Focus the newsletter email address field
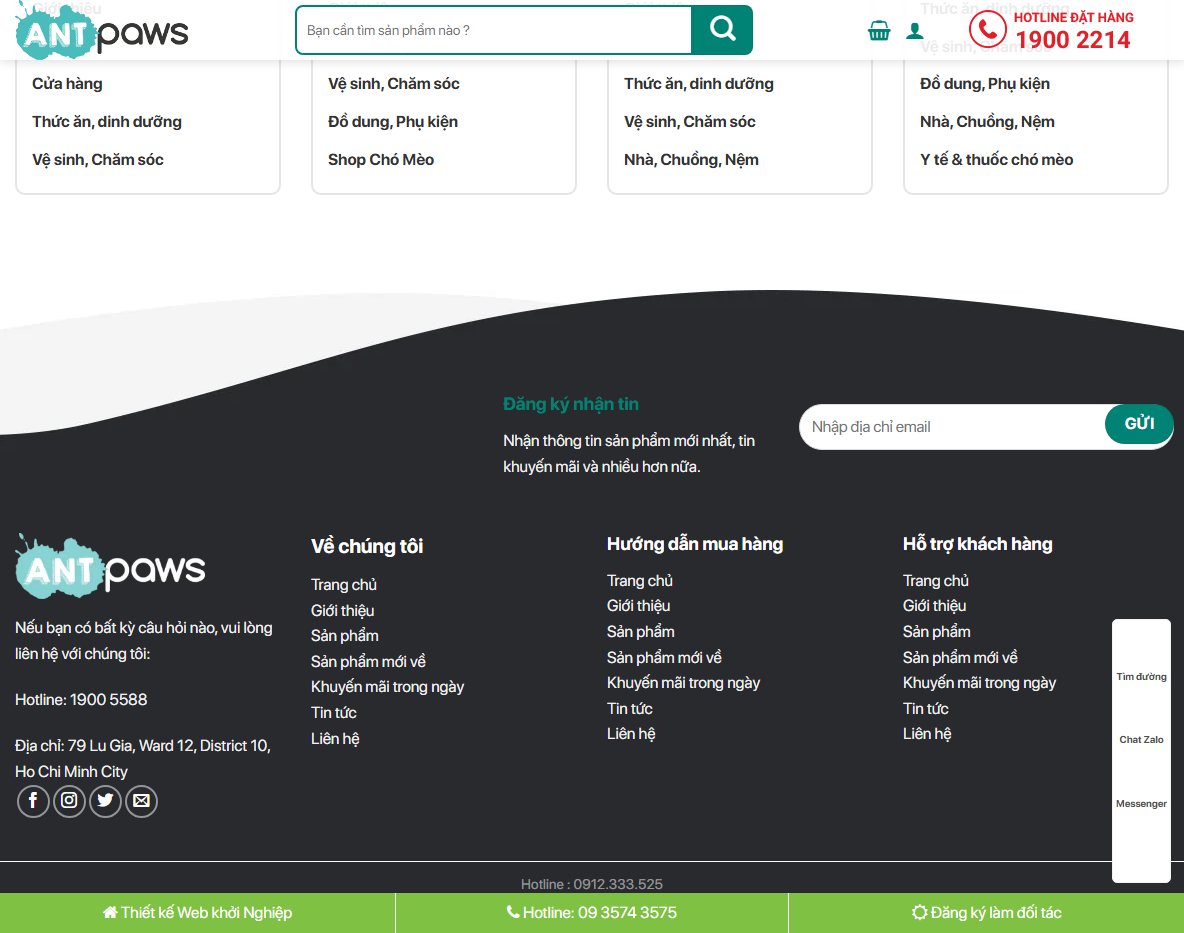The image size is (1184, 933). click(x=951, y=427)
